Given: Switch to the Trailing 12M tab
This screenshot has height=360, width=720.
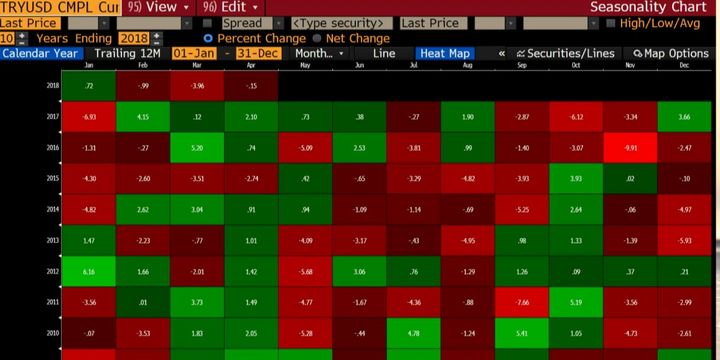Looking at the screenshot, I should pos(127,54).
